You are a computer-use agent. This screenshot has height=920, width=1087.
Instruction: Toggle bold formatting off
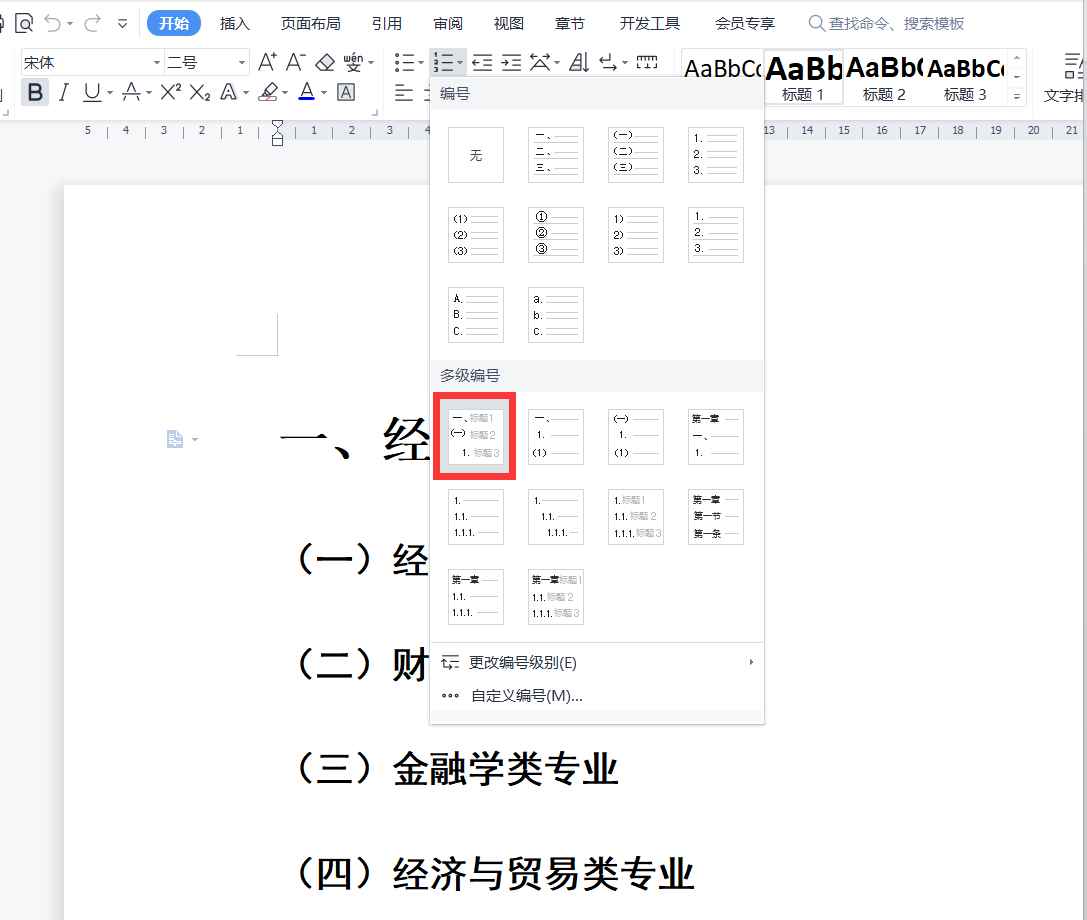36,92
